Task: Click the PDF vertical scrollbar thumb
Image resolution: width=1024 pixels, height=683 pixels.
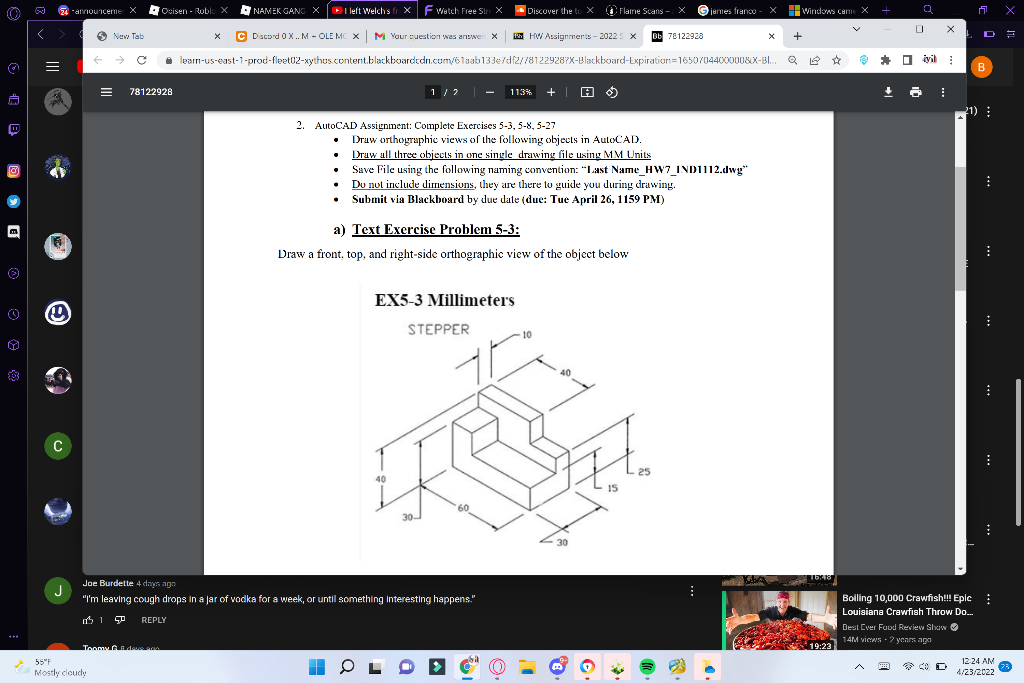Action: [x=961, y=229]
